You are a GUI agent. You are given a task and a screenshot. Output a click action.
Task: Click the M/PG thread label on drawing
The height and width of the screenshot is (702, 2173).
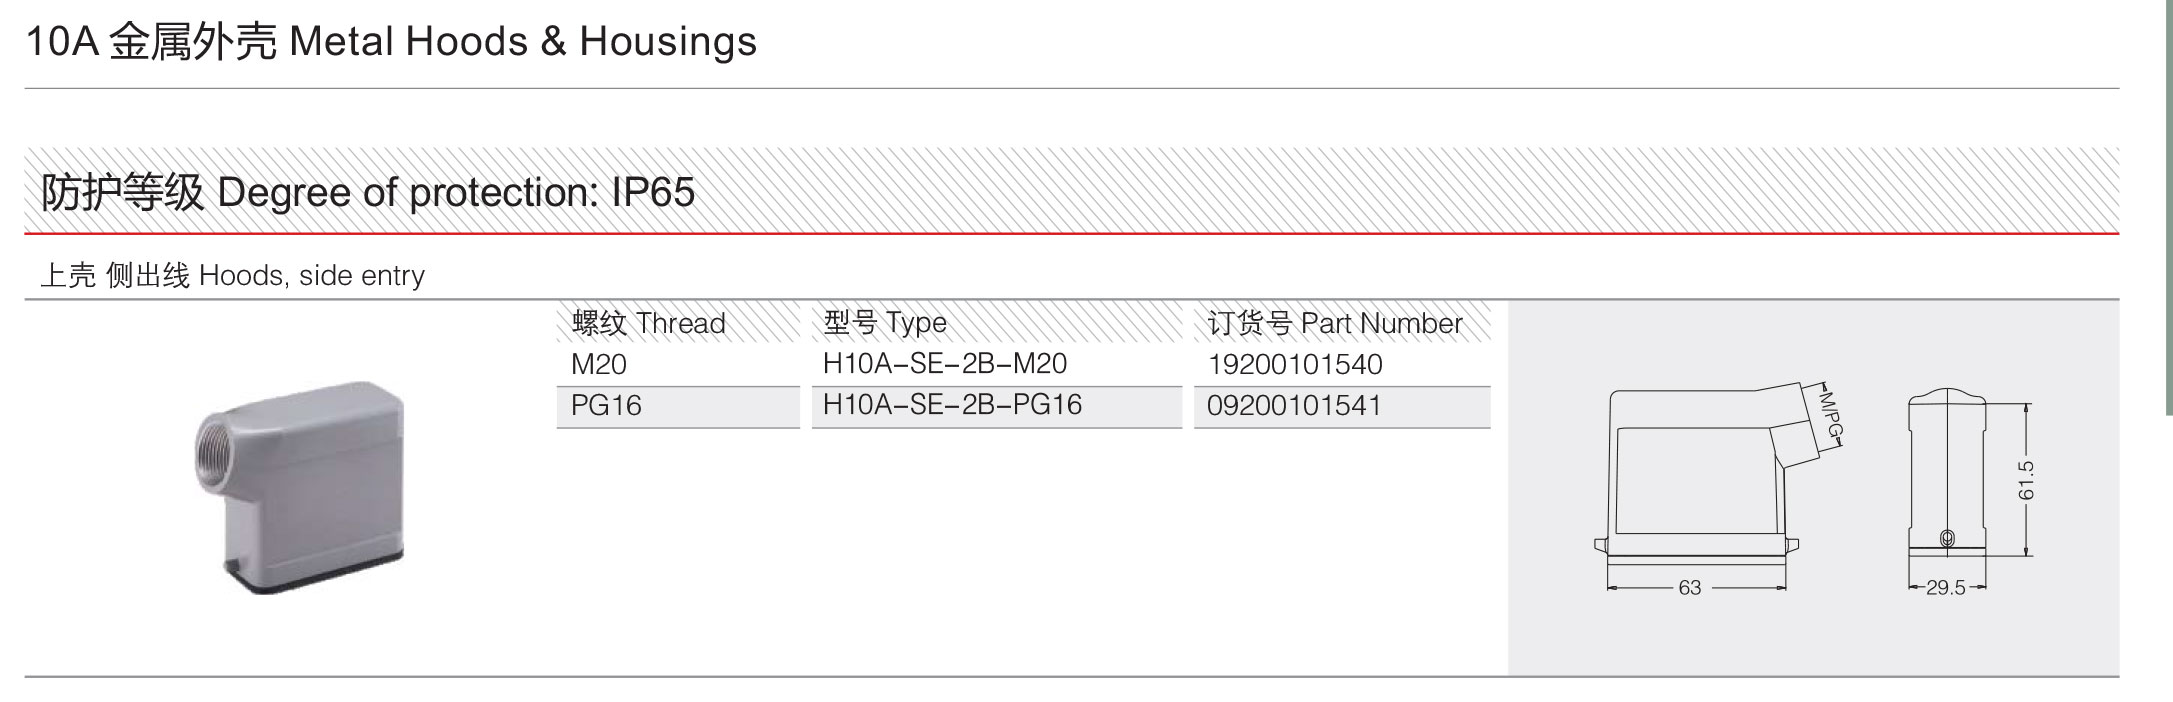(x=1830, y=414)
